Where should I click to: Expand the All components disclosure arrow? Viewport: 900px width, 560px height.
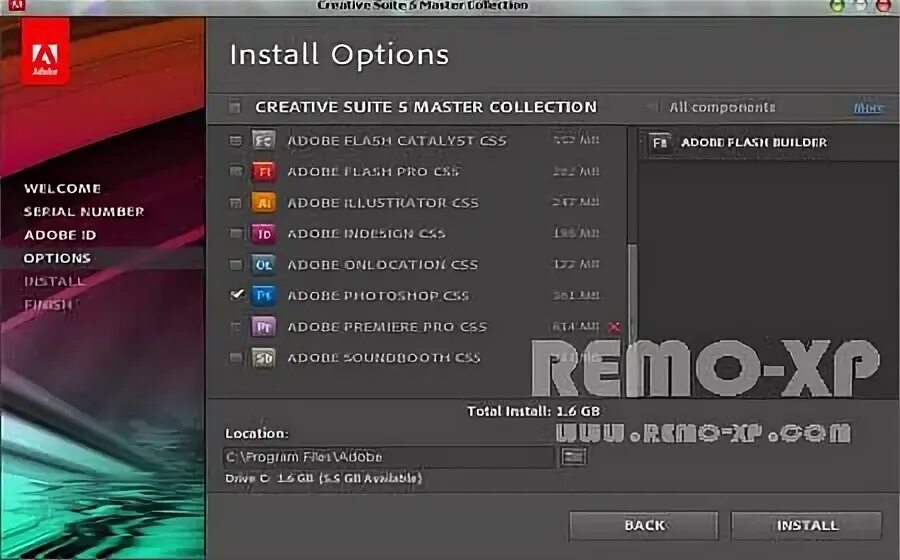(x=651, y=107)
